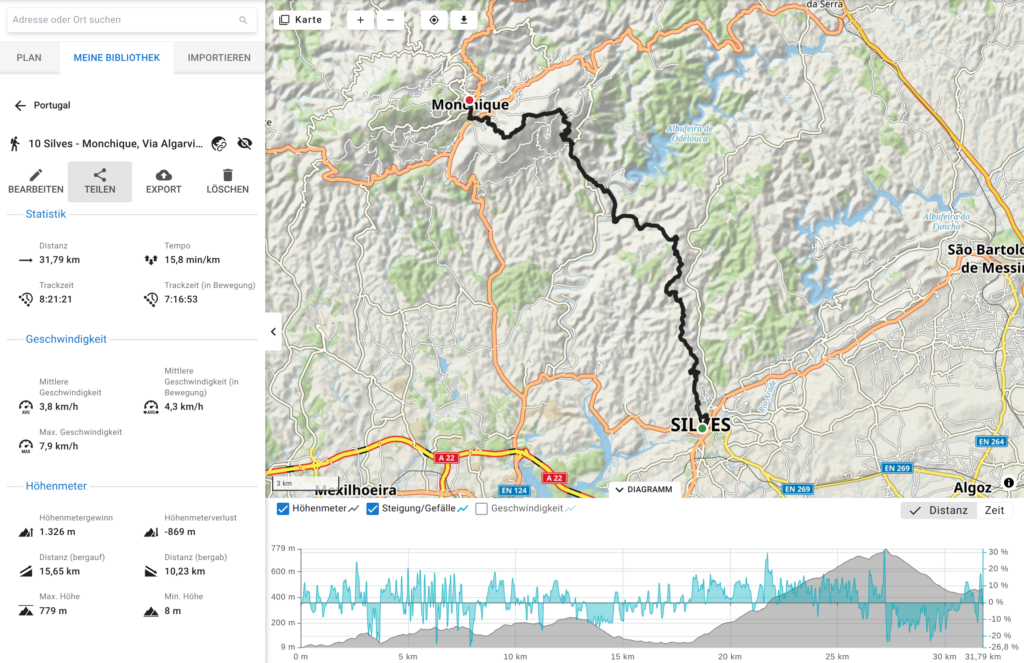Zoom in on the map
The height and width of the screenshot is (663, 1024).
point(360,20)
